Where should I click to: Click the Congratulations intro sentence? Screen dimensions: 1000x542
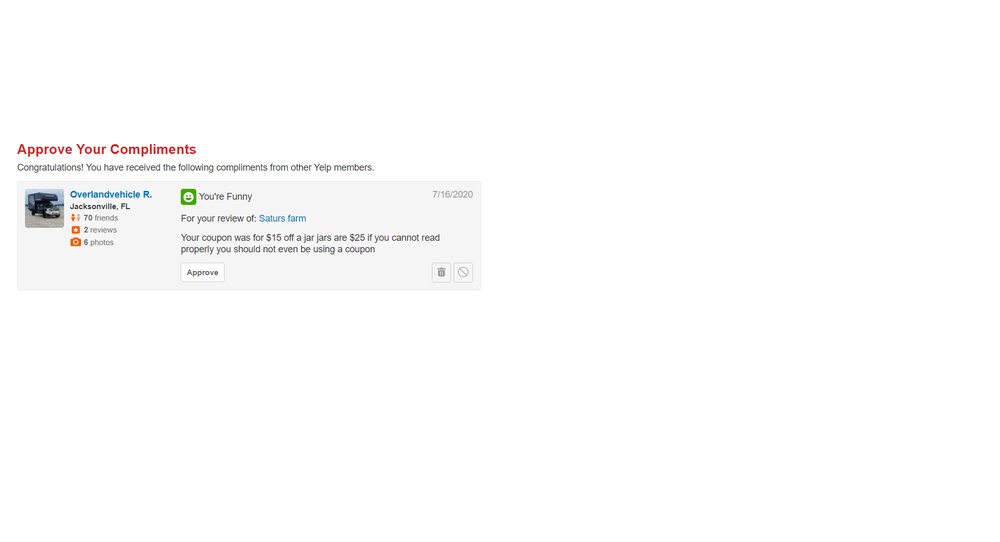coord(195,167)
